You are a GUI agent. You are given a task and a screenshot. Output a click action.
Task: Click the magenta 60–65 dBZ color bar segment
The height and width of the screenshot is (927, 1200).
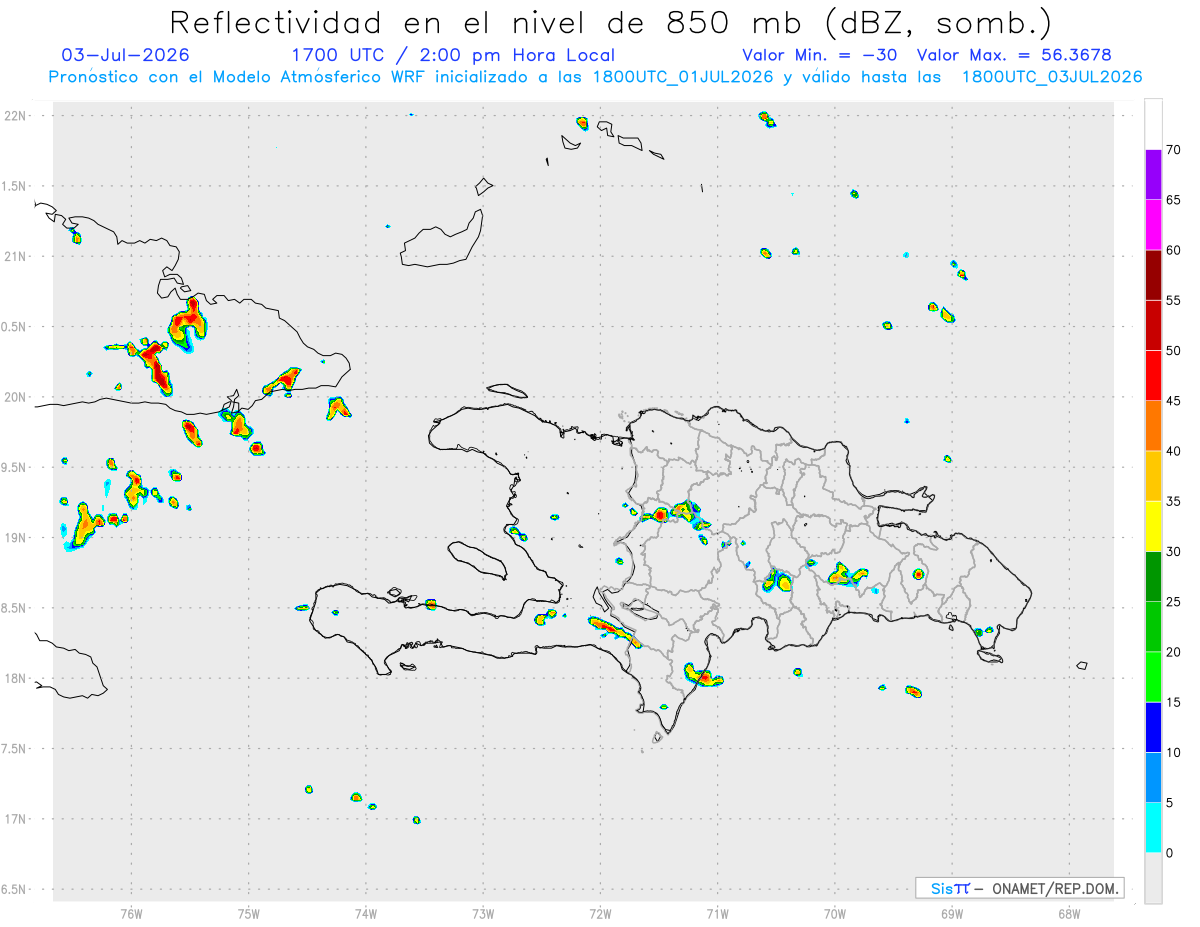[x=1153, y=225]
